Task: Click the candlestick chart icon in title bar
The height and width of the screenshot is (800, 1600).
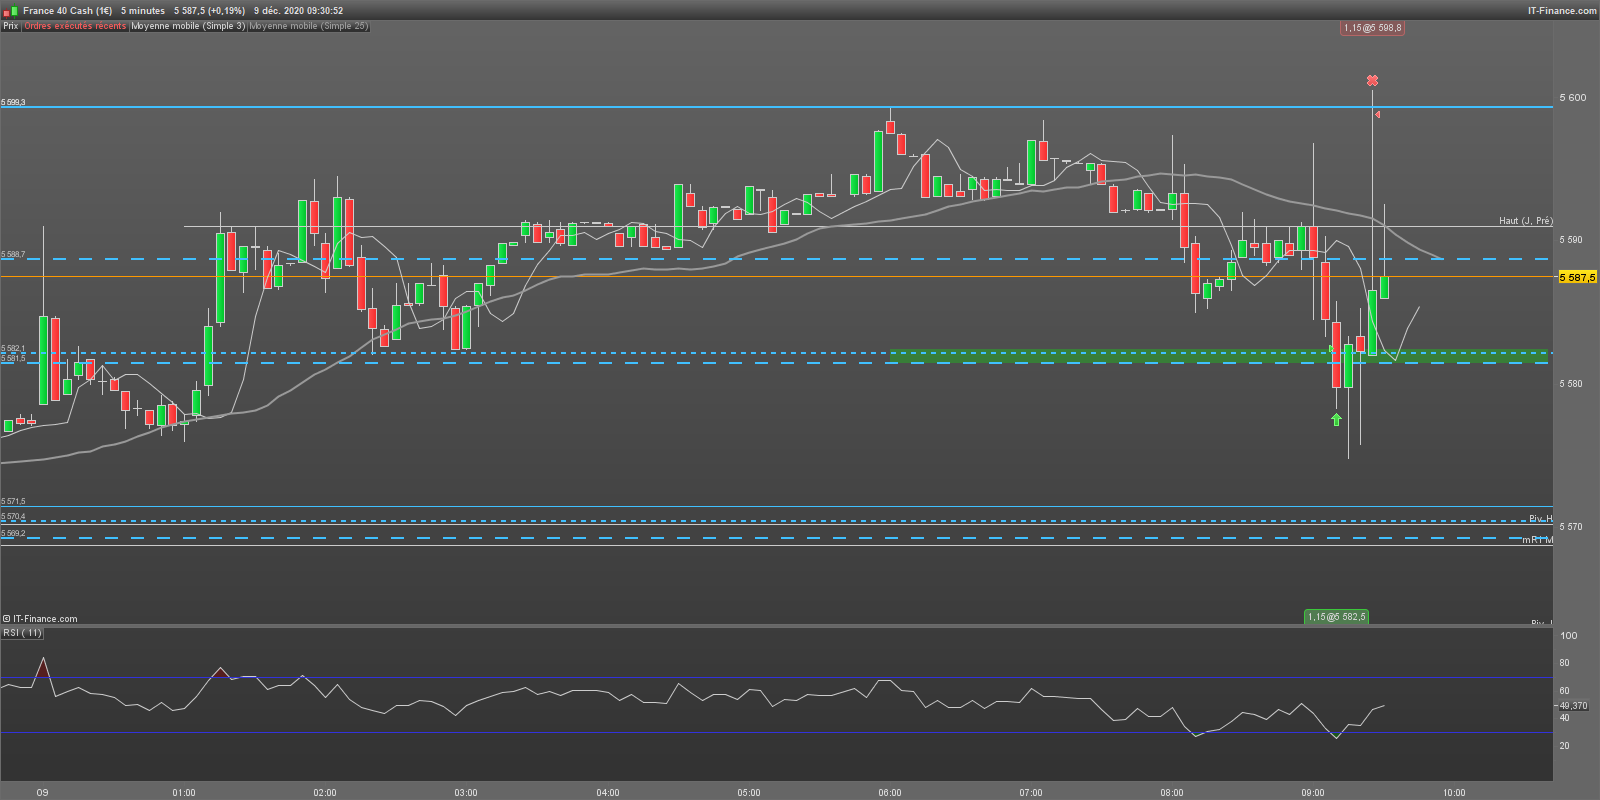Action: click(10, 10)
